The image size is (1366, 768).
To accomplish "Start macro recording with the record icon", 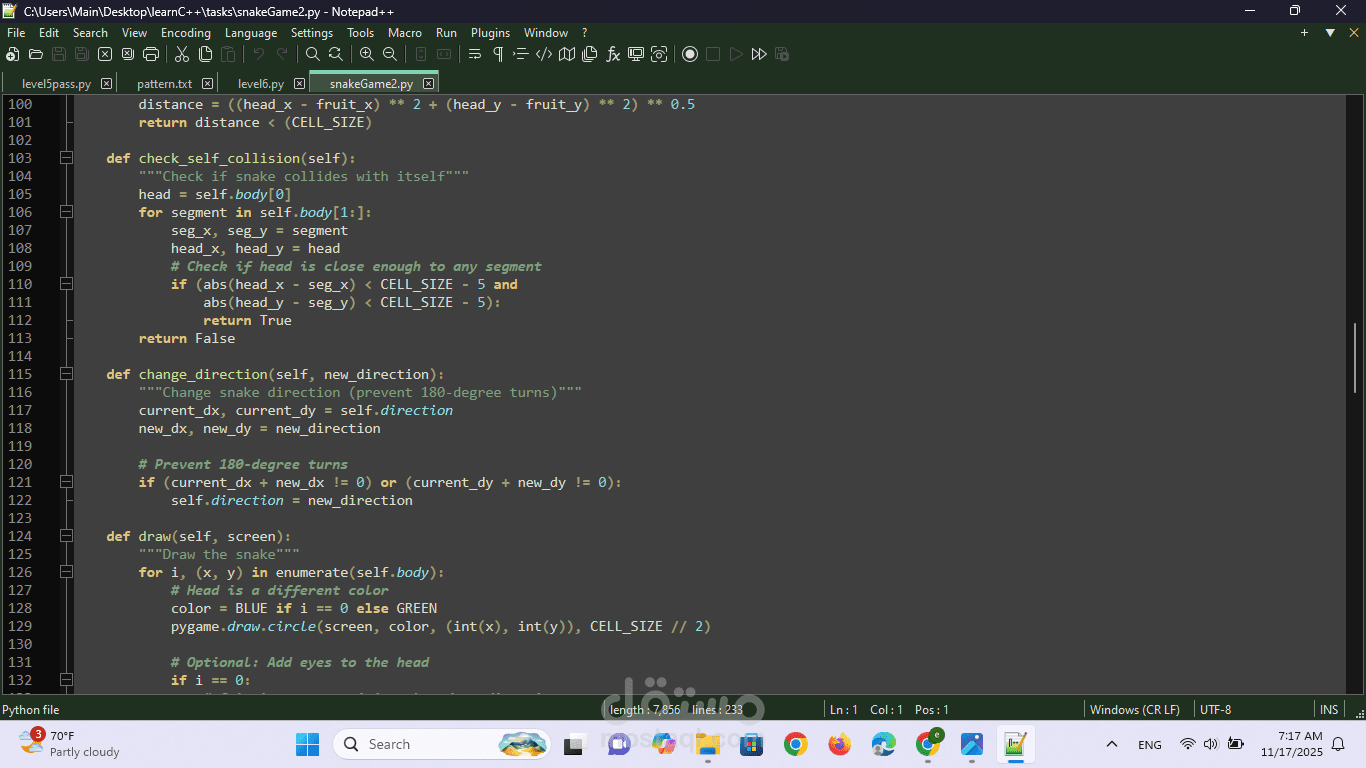I will click(690, 54).
